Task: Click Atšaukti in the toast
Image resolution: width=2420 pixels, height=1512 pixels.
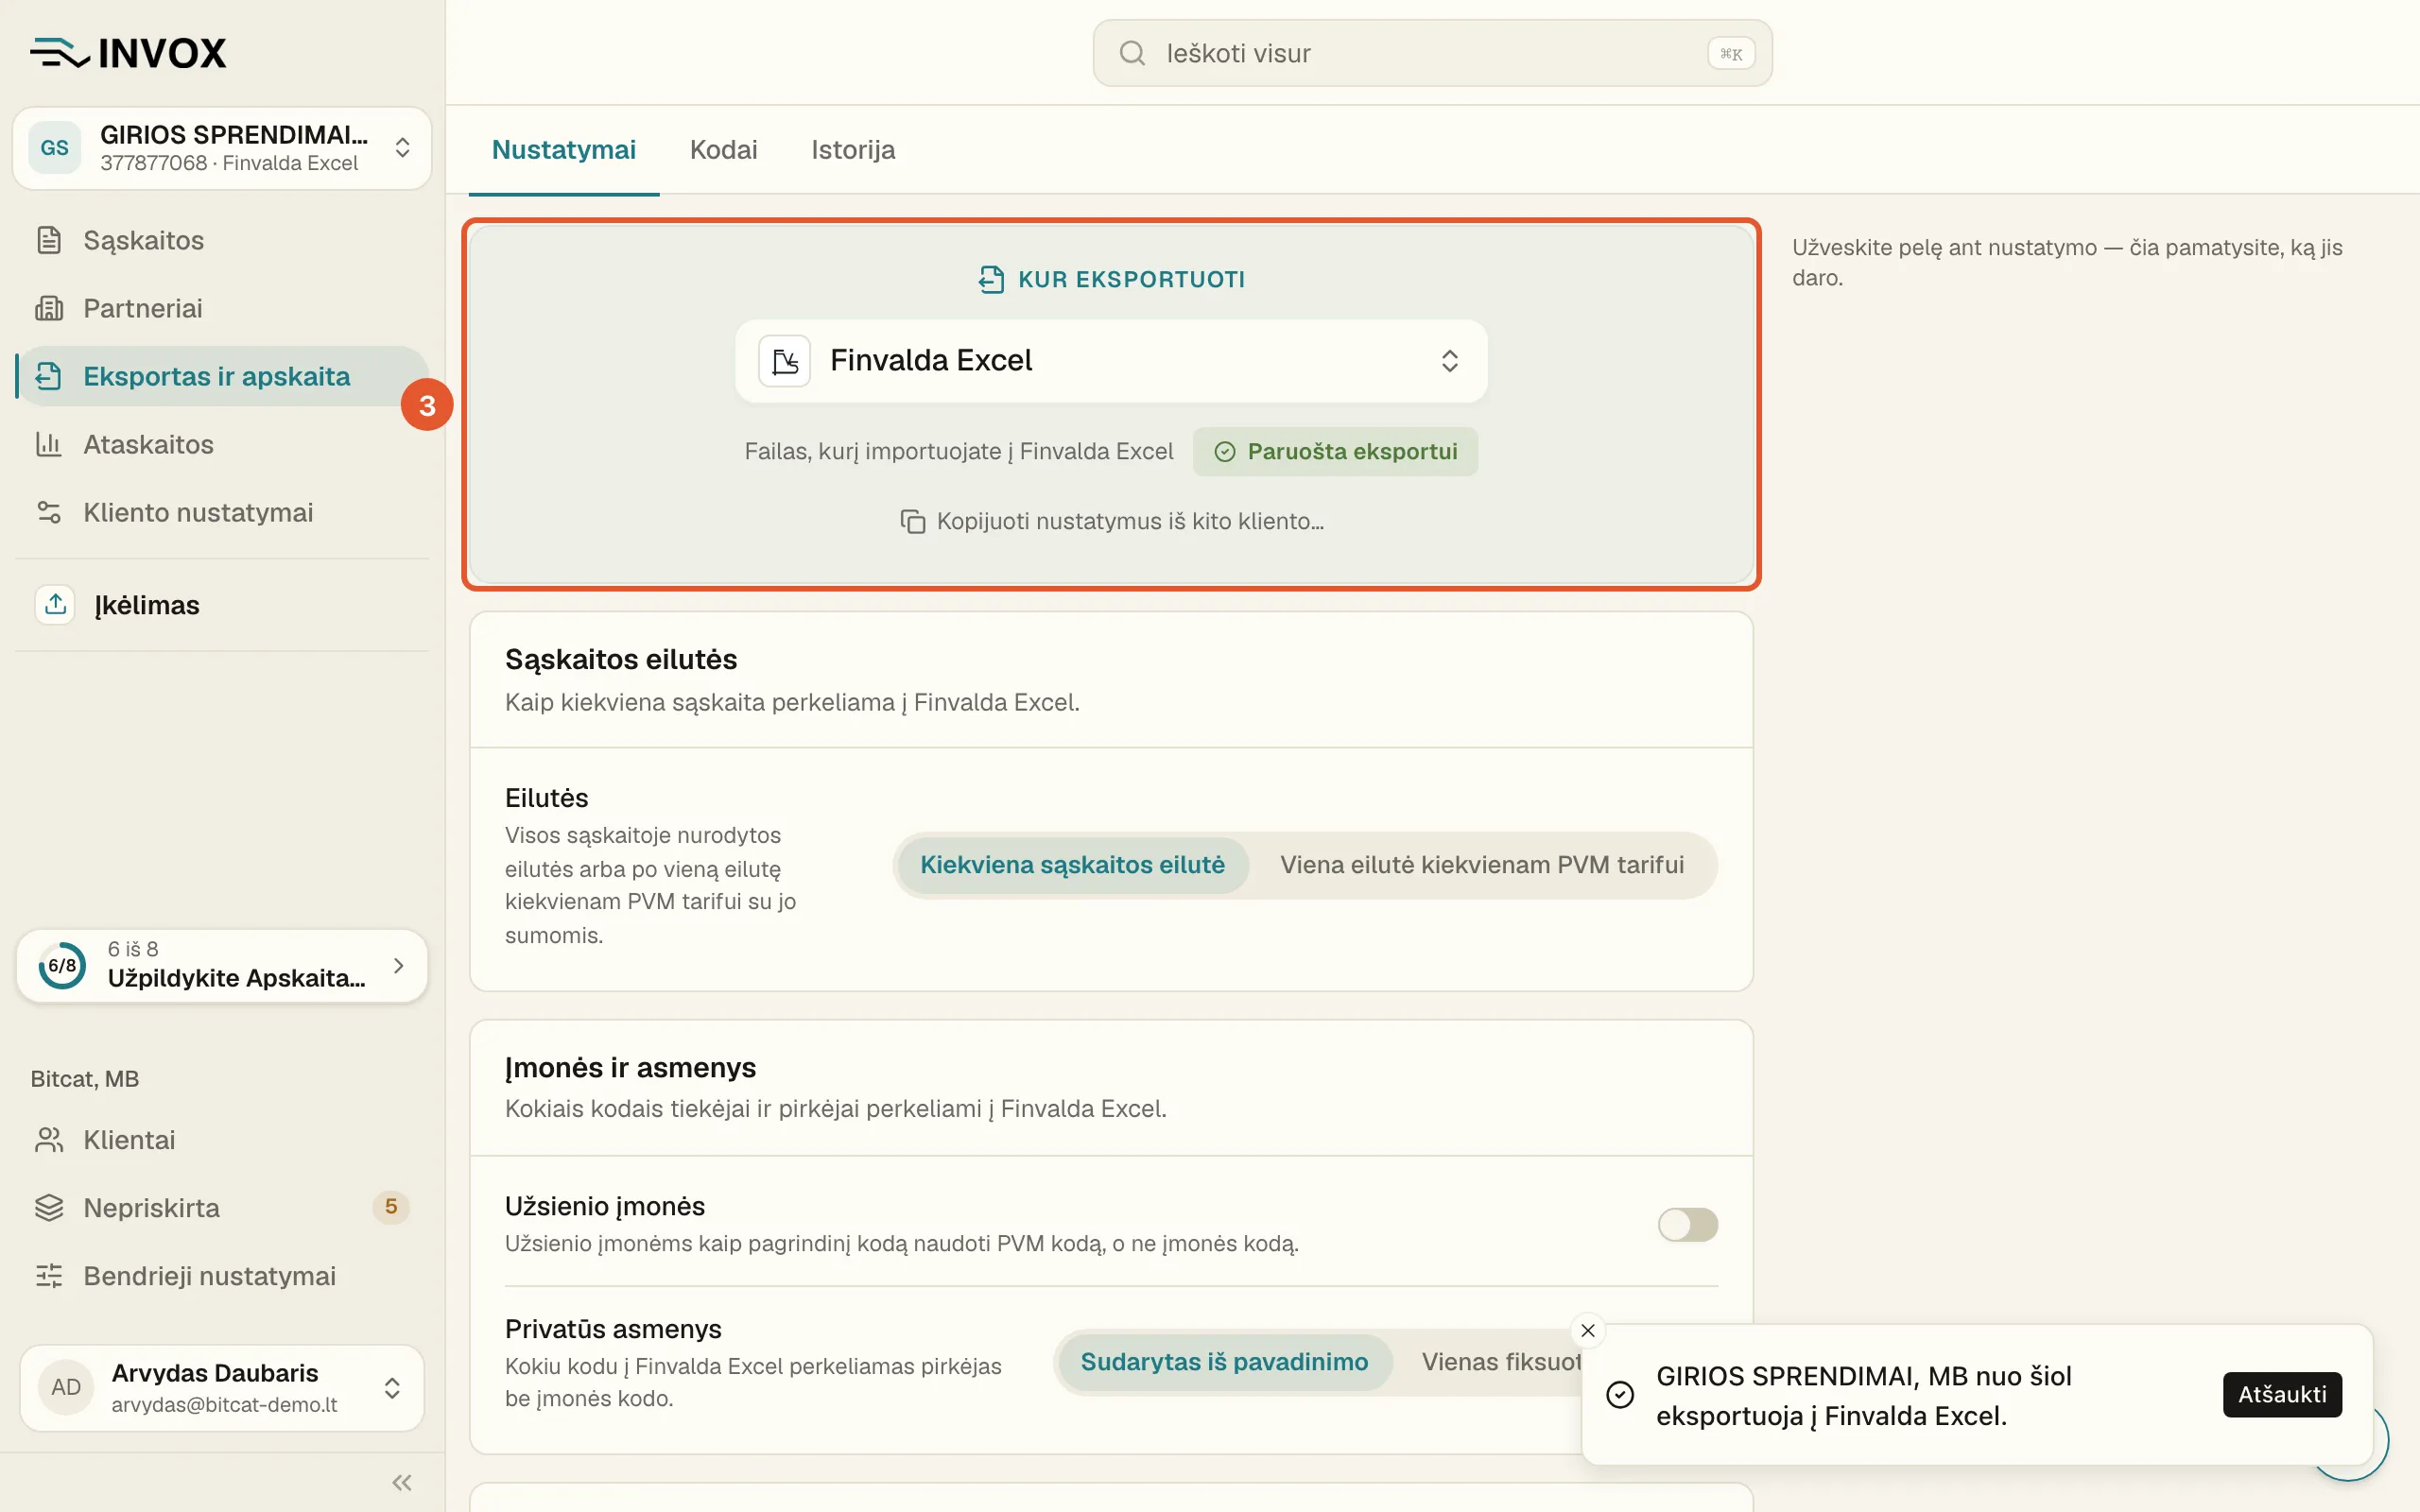Action: [x=2282, y=1395]
